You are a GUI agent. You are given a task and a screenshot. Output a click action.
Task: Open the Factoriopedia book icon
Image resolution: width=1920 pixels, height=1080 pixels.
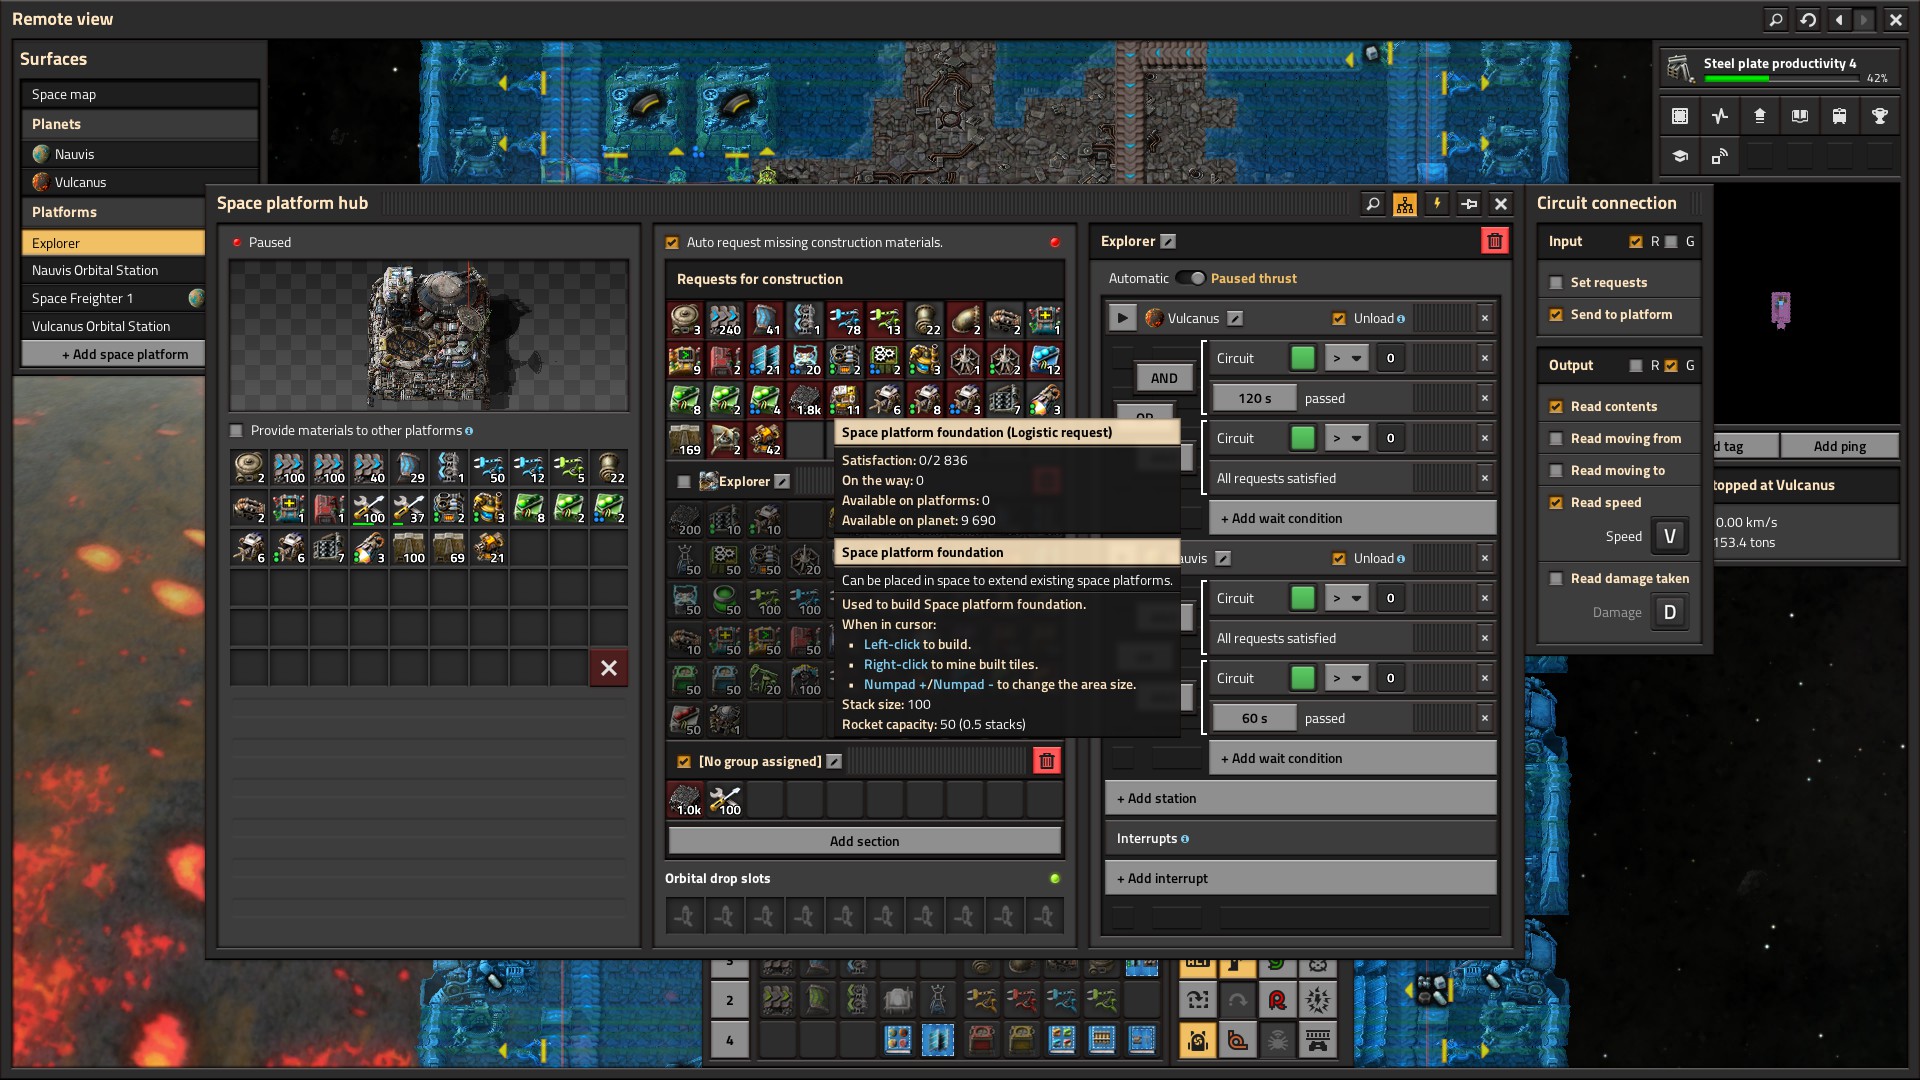pyautogui.click(x=1800, y=116)
